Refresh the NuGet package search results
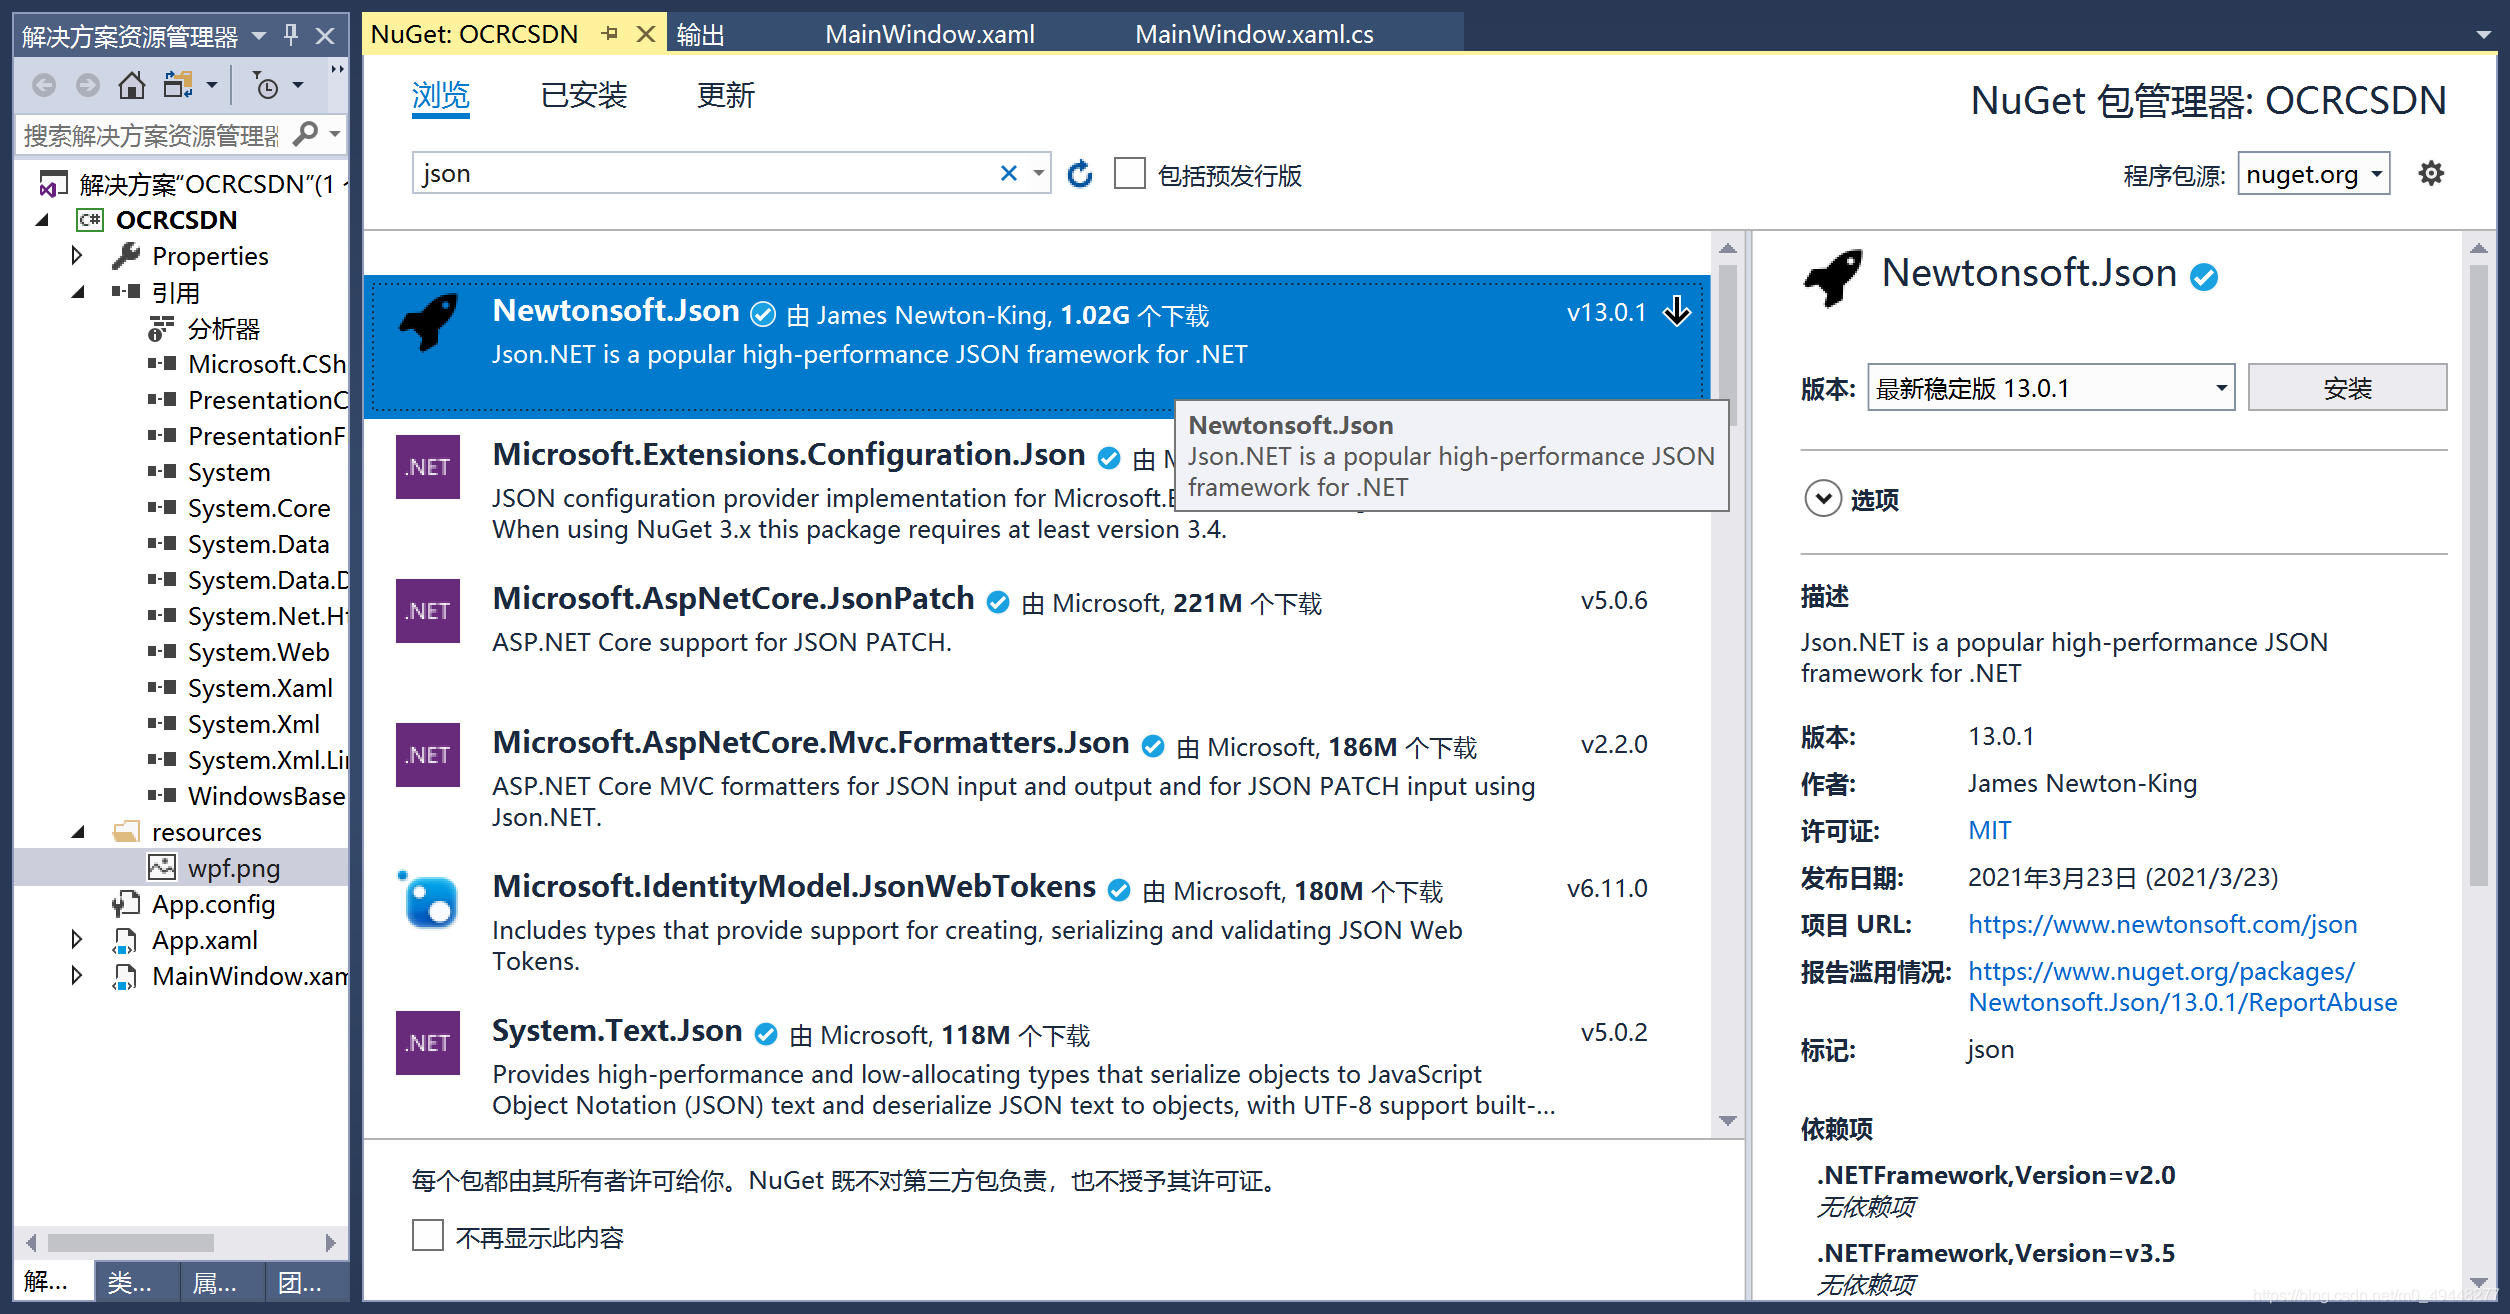This screenshot has height=1314, width=2510. tap(1080, 174)
